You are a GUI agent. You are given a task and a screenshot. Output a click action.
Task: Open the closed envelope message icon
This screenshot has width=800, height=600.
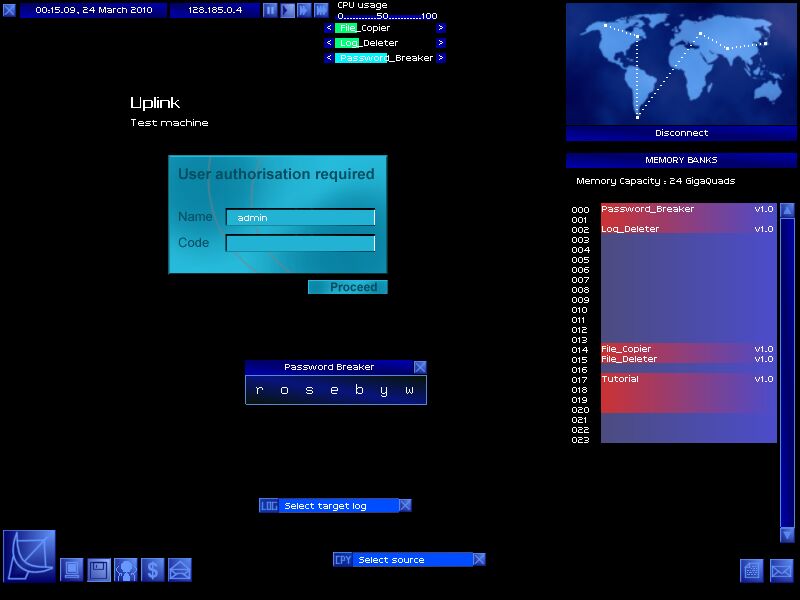tap(782, 570)
